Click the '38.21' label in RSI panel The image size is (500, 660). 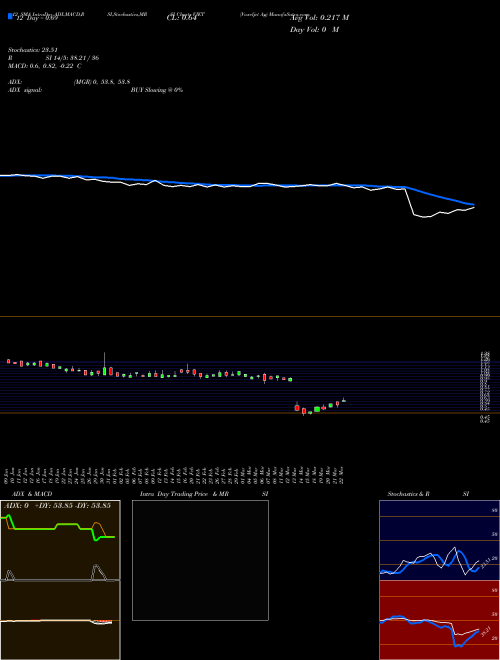click(x=486, y=631)
